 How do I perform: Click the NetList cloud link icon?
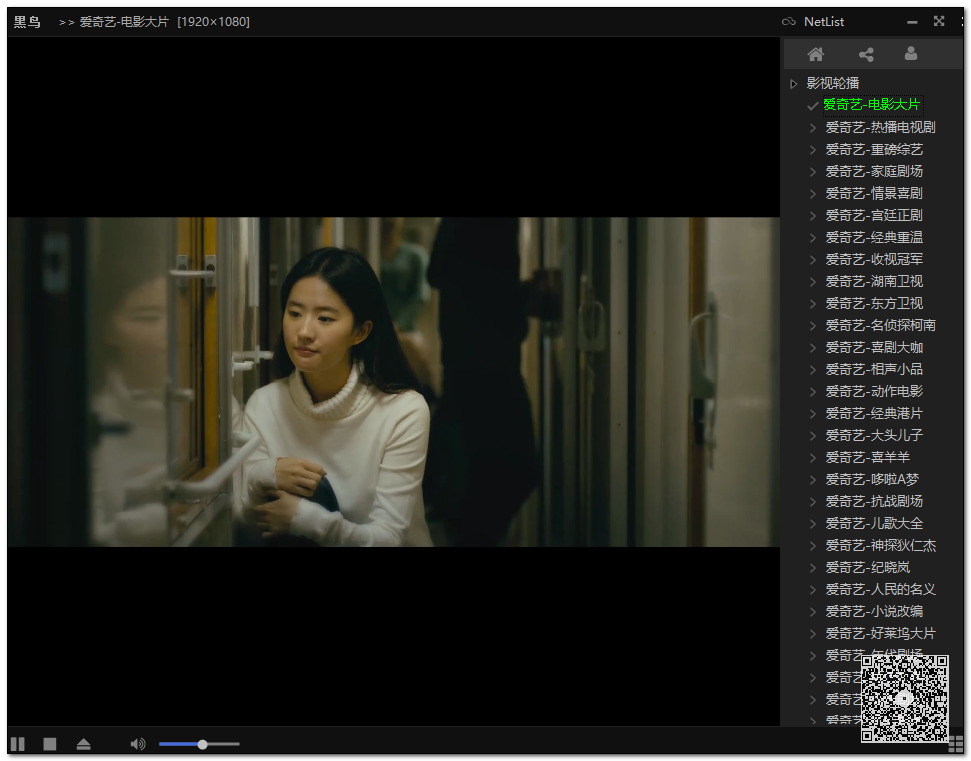click(x=788, y=22)
